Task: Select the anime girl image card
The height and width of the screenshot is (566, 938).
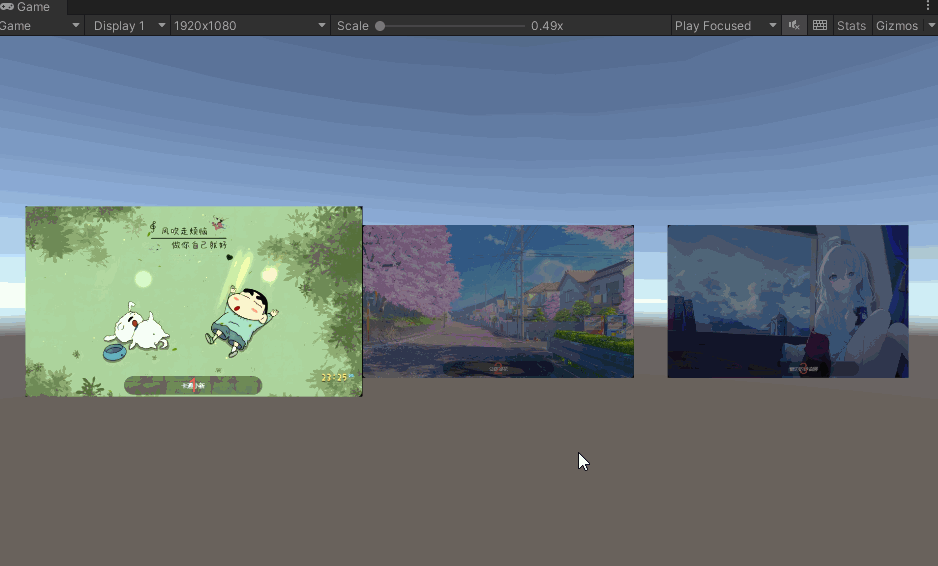Action: click(x=788, y=301)
